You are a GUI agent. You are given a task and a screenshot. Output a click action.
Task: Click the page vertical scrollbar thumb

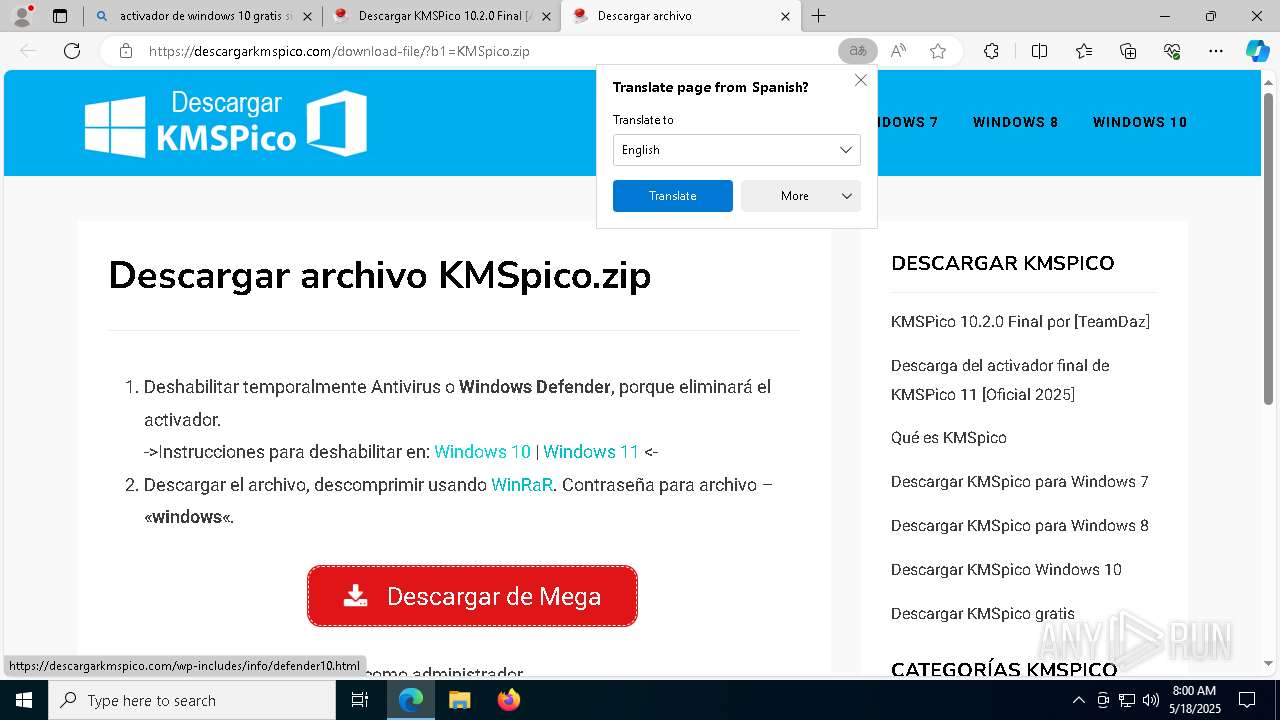coord(1269,250)
